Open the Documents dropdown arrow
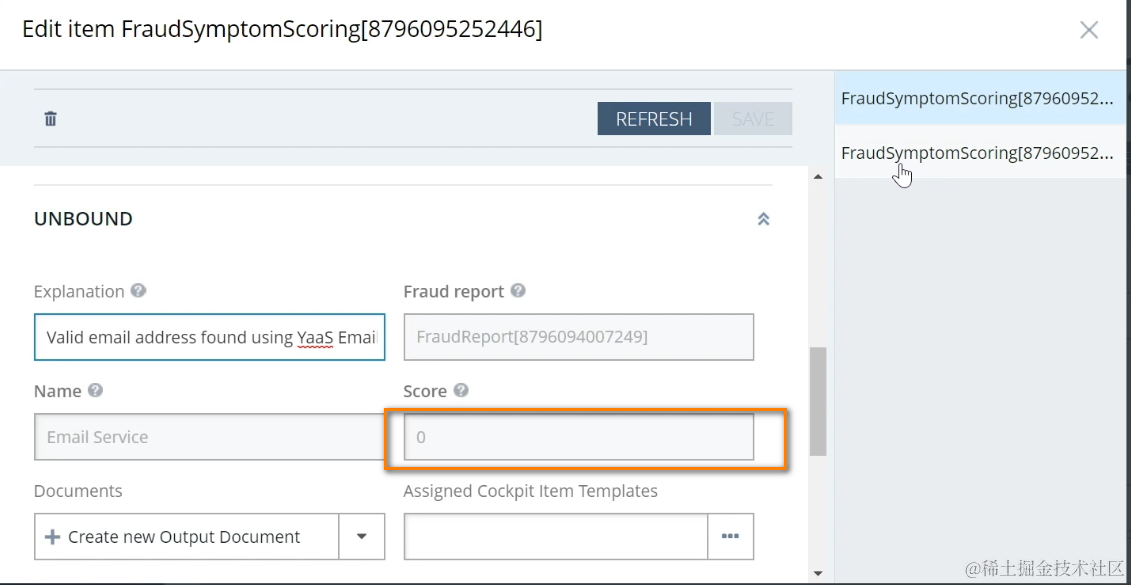The height and width of the screenshot is (585, 1131). pos(362,537)
